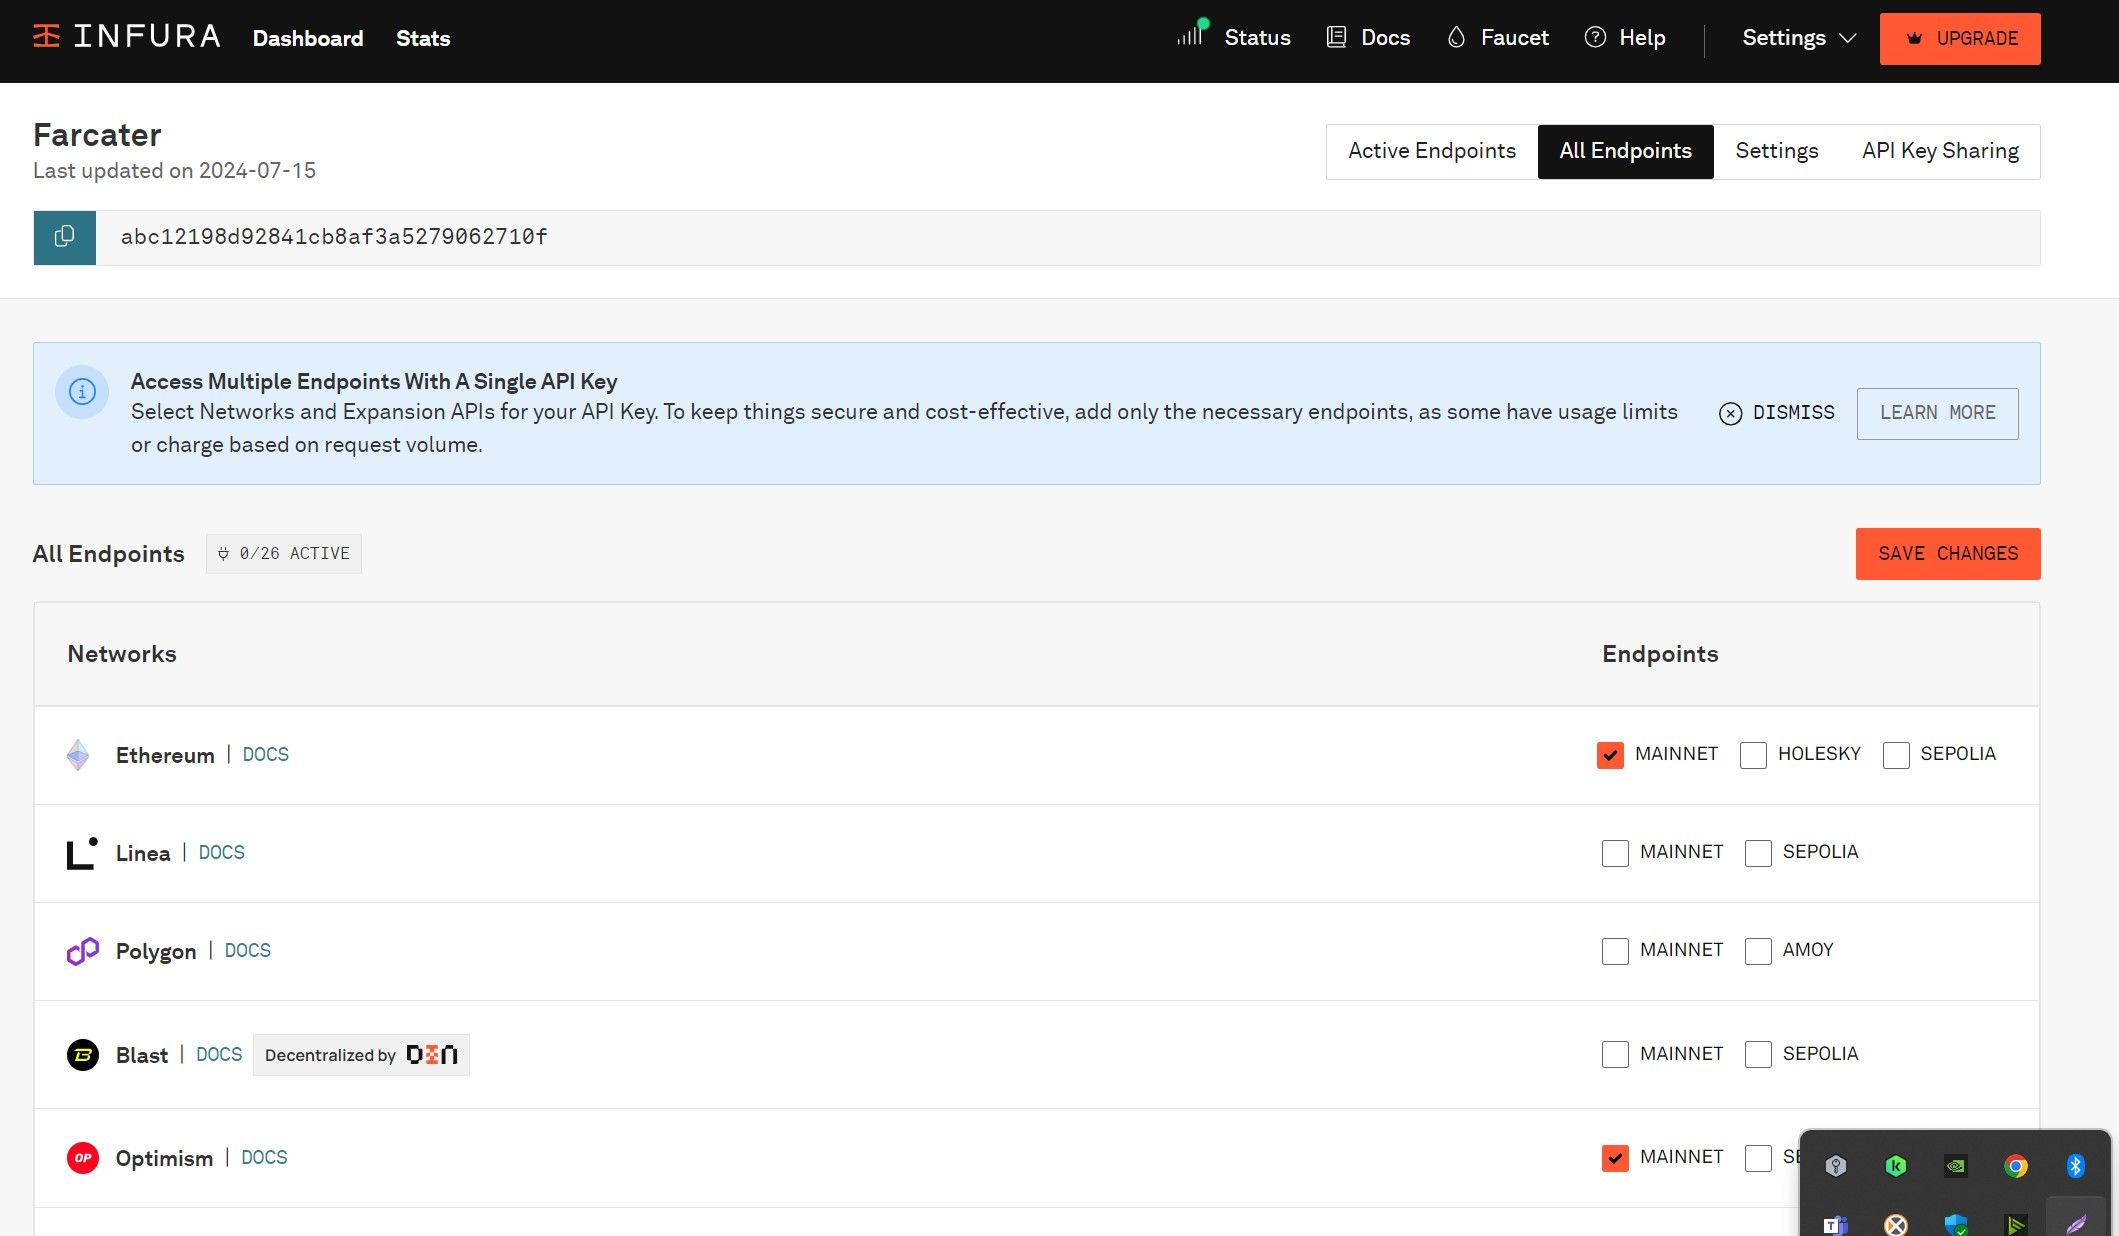Open NVIDIA tray icon
This screenshot has width=2119, height=1236.
click(1955, 1166)
